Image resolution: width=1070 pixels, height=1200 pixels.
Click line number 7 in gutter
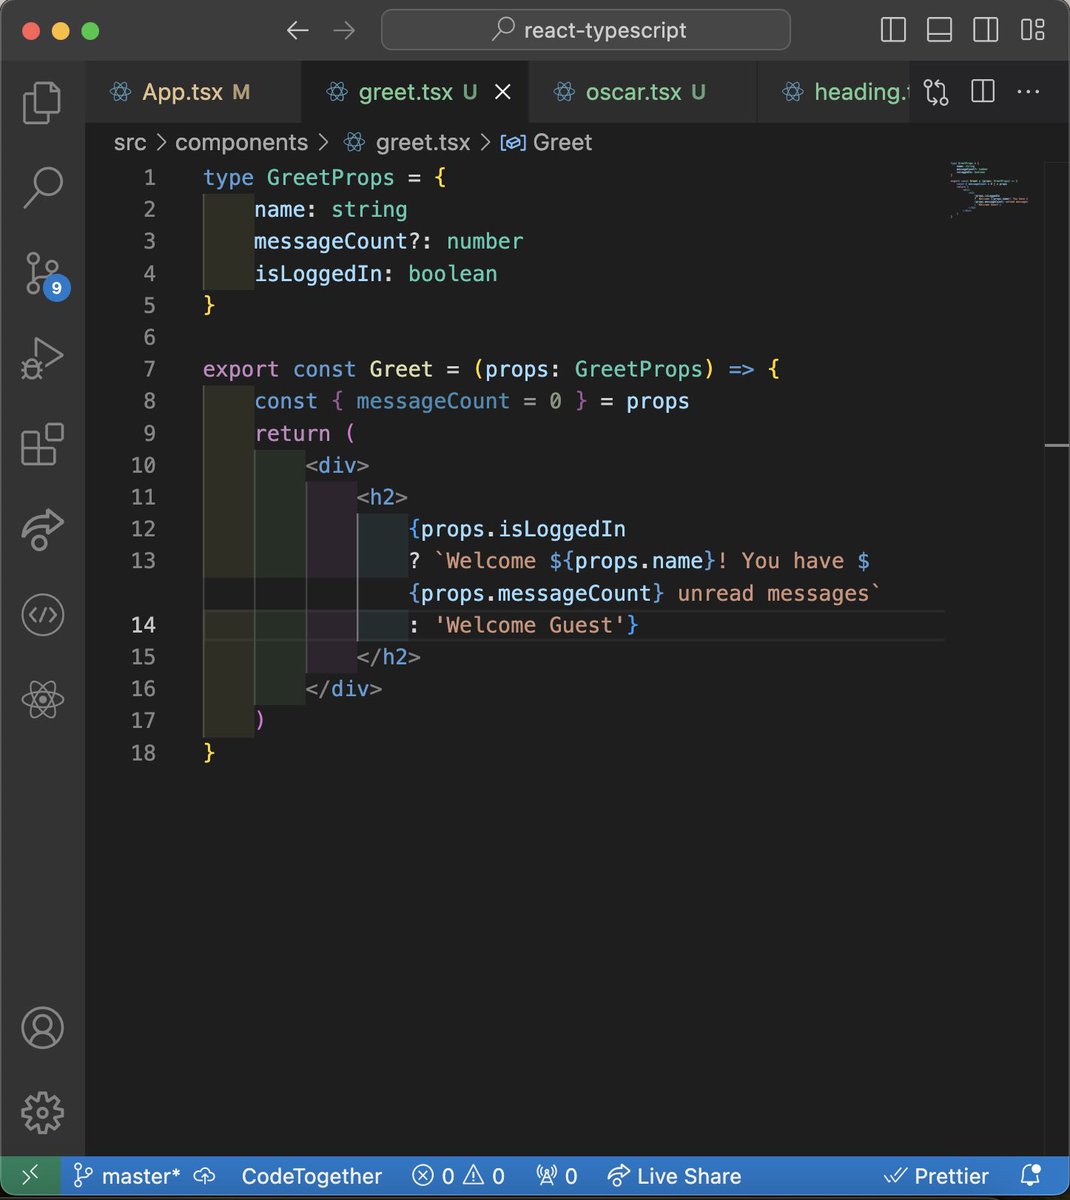(x=149, y=369)
